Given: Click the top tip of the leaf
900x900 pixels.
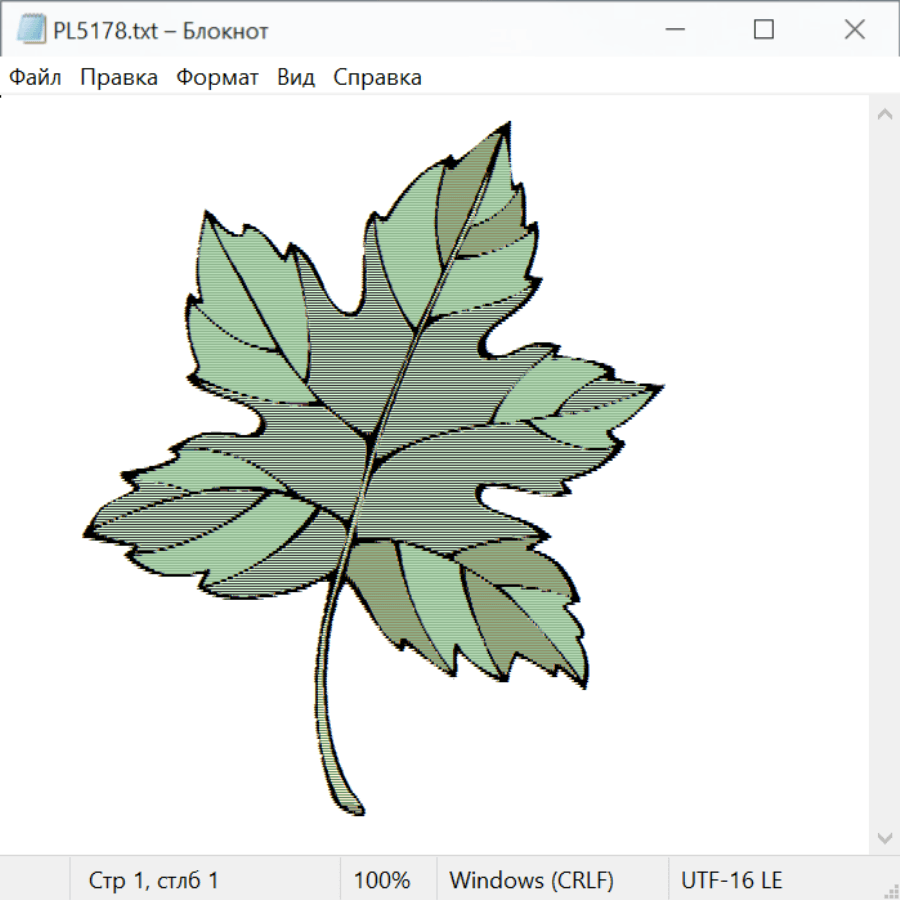Looking at the screenshot, I should pyautogui.click(x=507, y=127).
